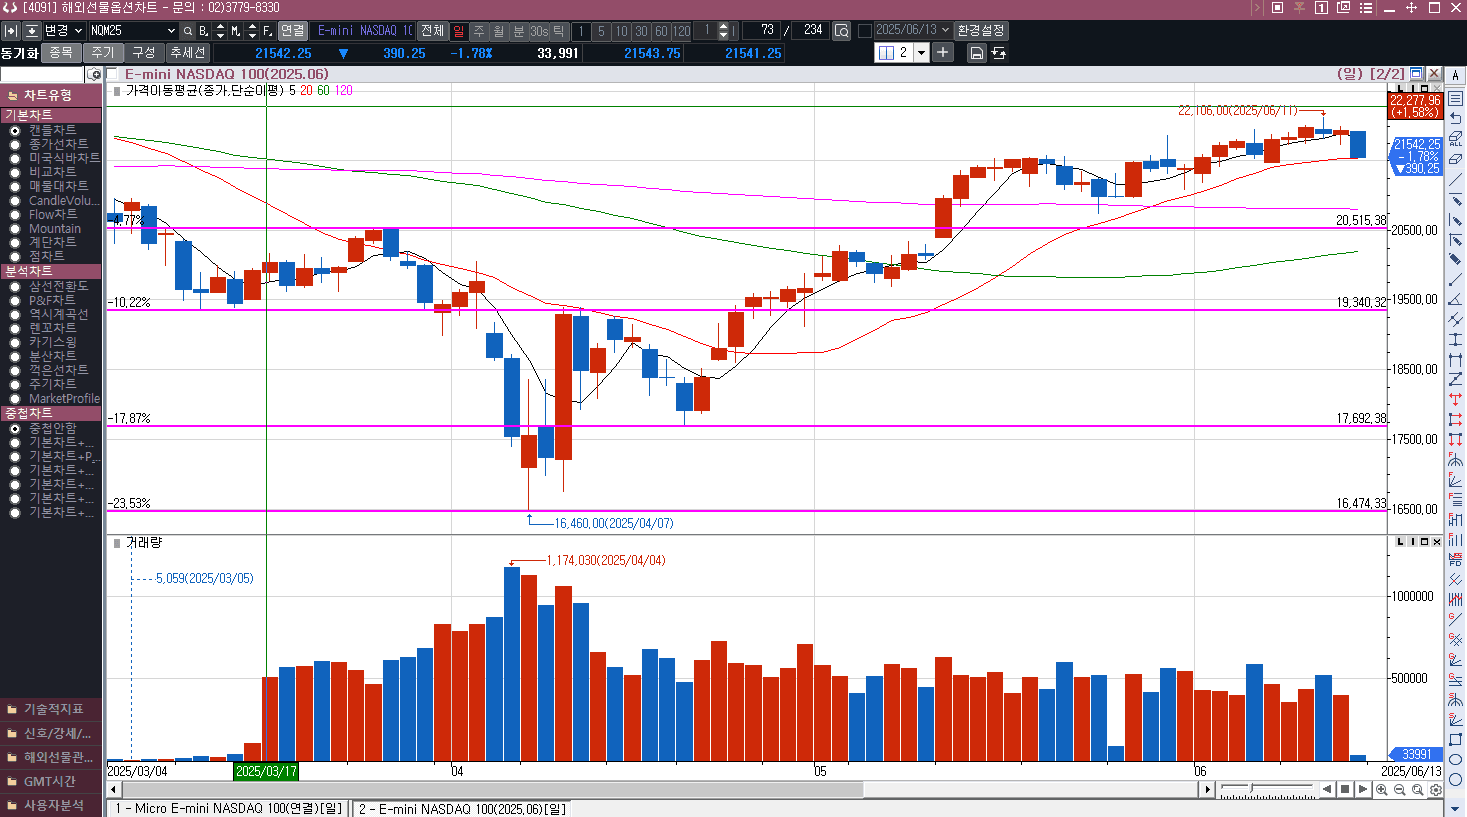This screenshot has width=1467, height=817.
Task: Select the 미국식바차트 radio option
Action: click(x=15, y=159)
